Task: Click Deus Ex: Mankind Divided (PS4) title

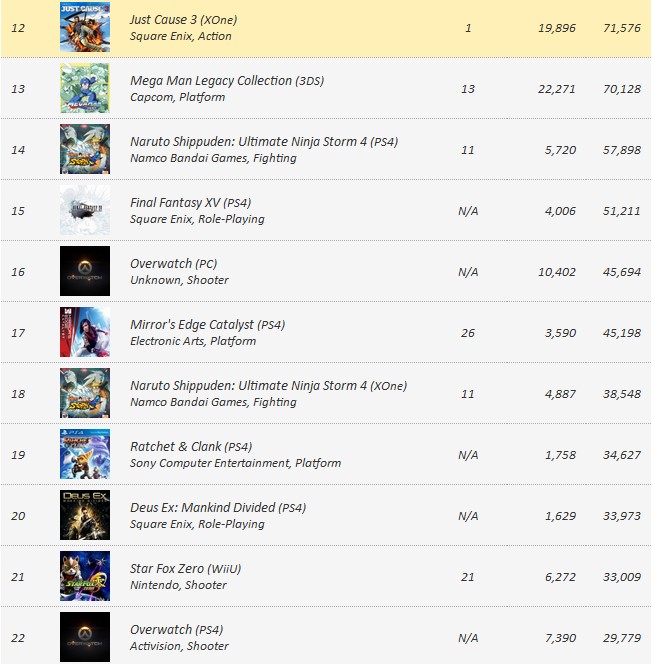Action: (x=218, y=508)
